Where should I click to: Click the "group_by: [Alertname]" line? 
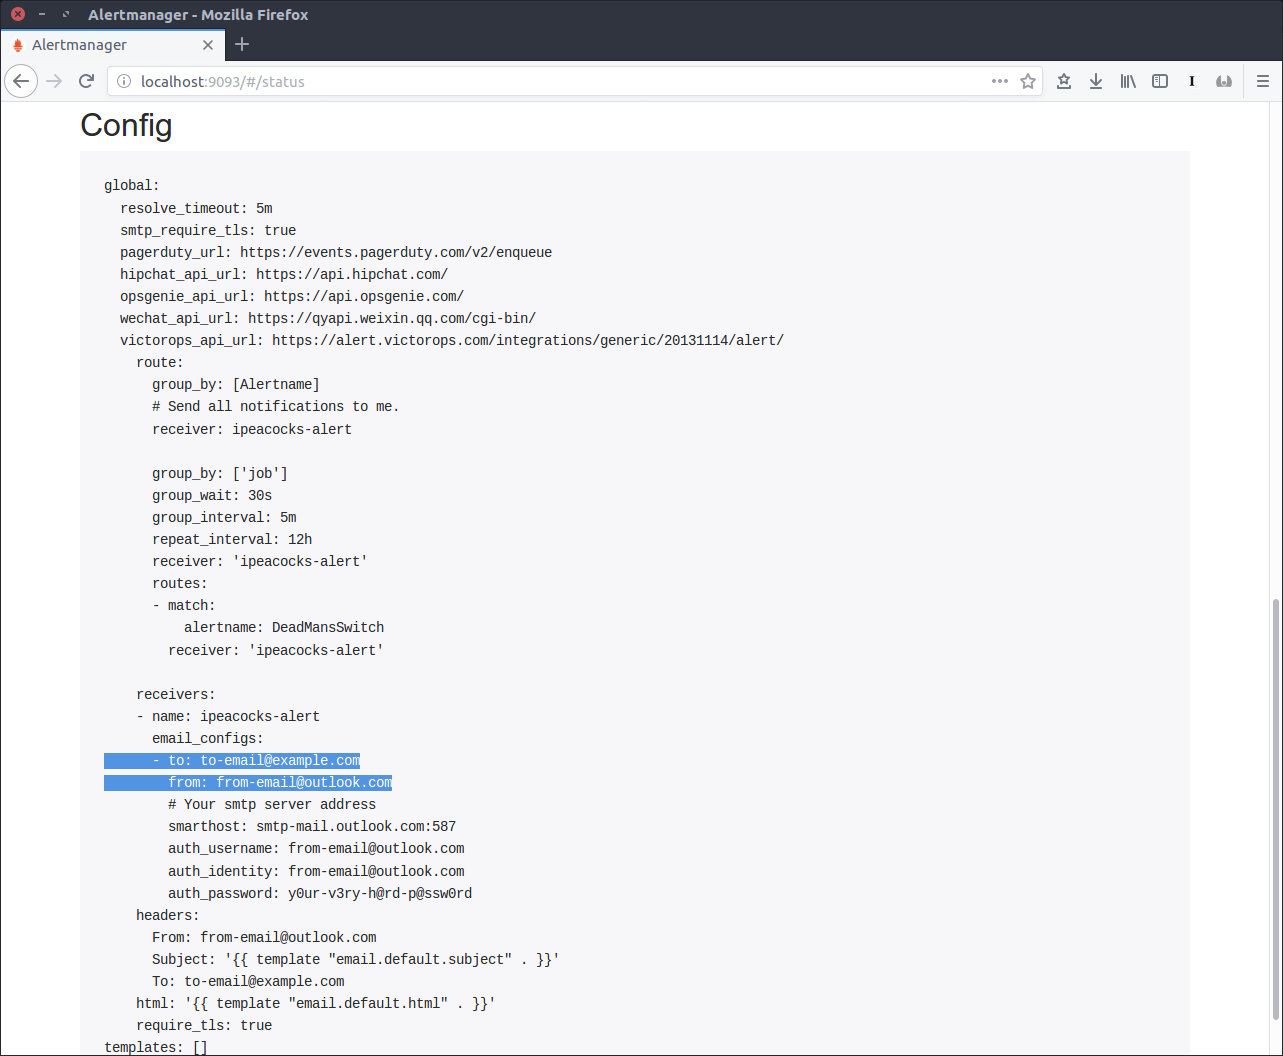[x=236, y=384]
